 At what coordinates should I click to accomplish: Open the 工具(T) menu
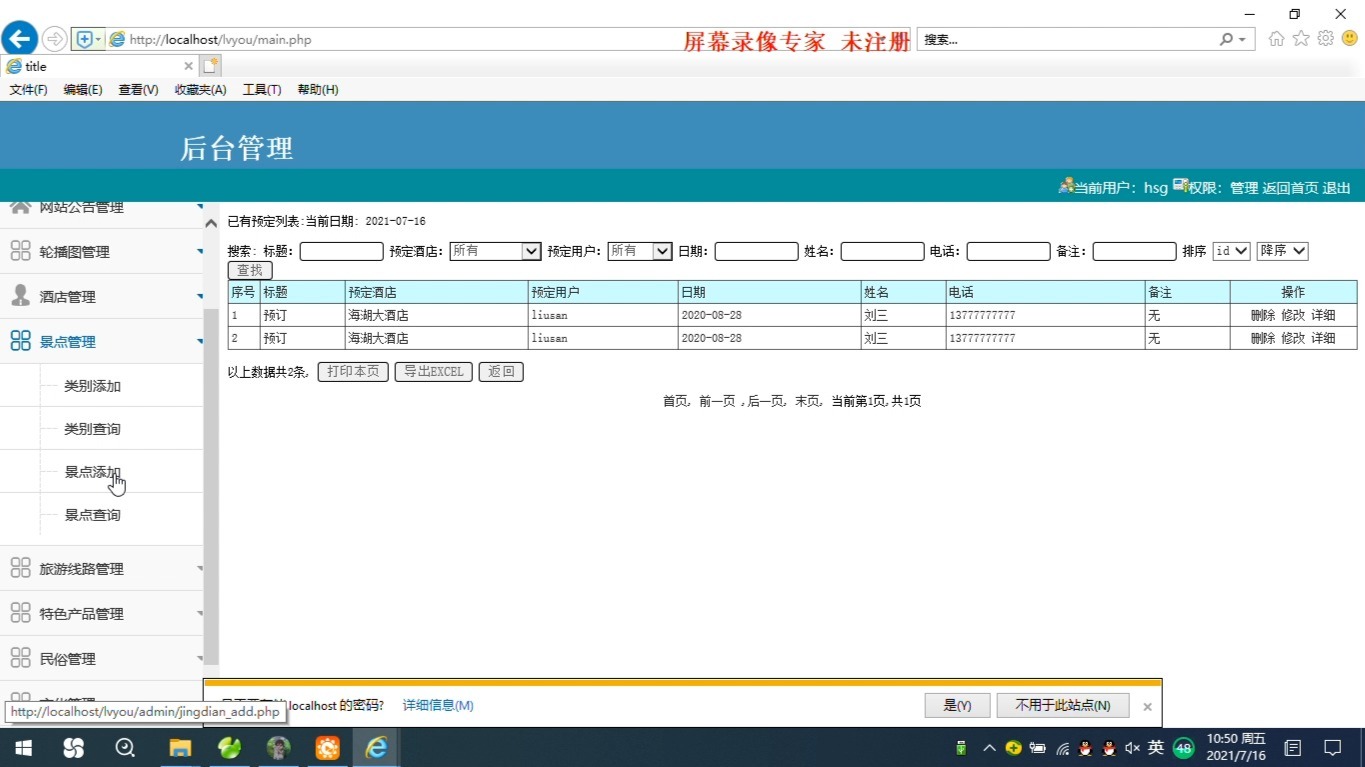[262, 90]
